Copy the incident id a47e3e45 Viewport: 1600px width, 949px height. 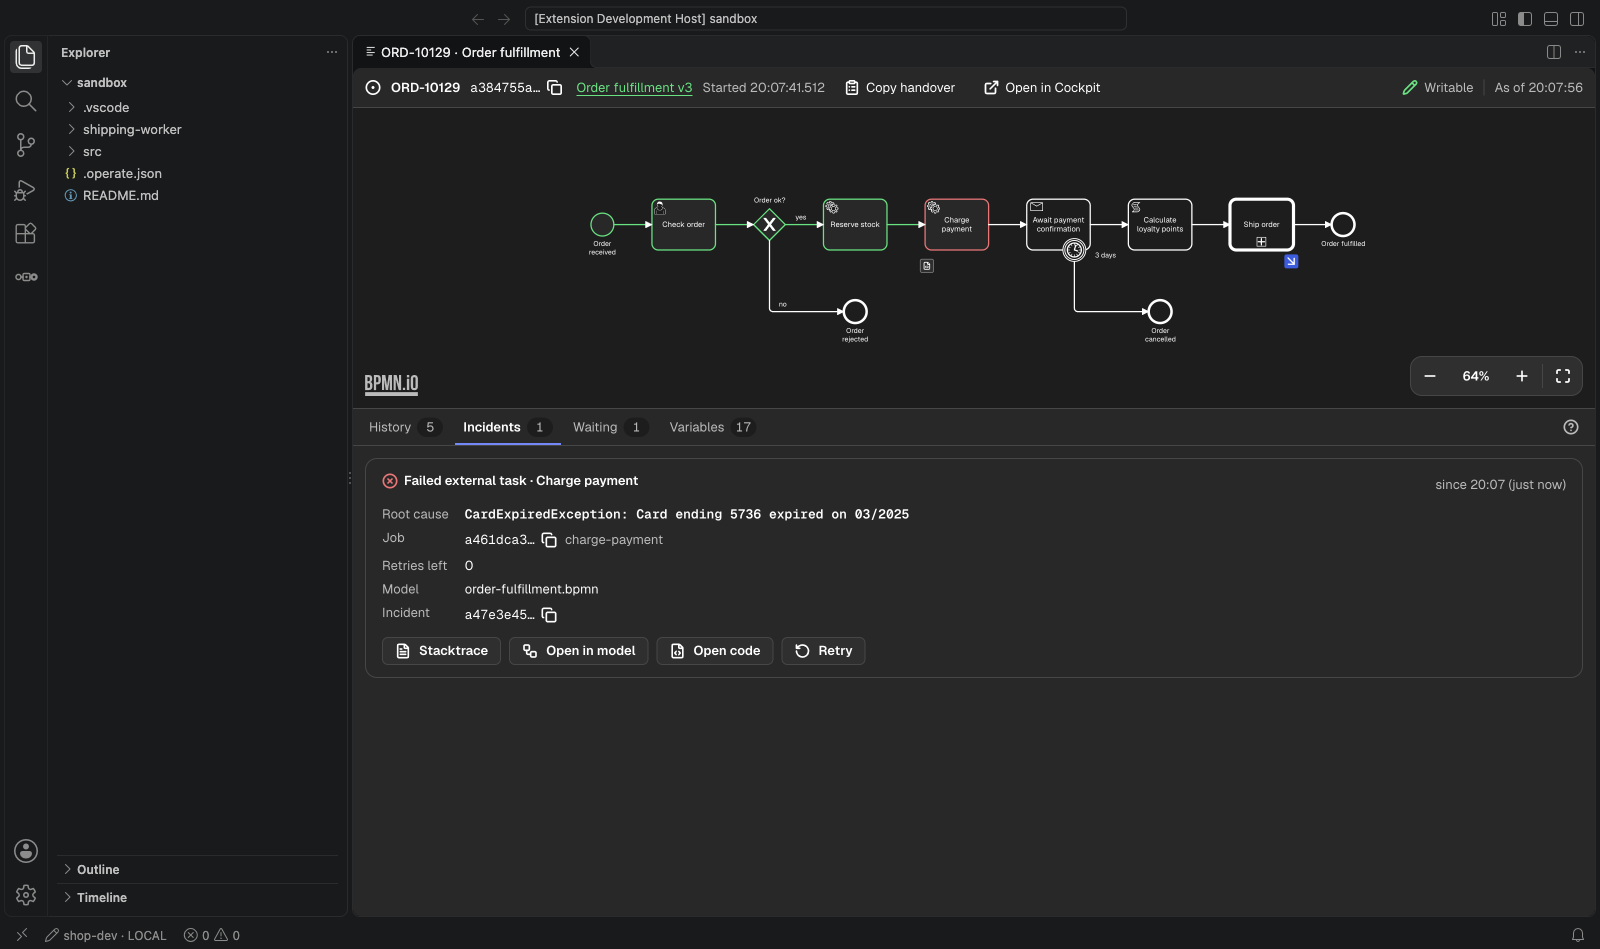549,615
